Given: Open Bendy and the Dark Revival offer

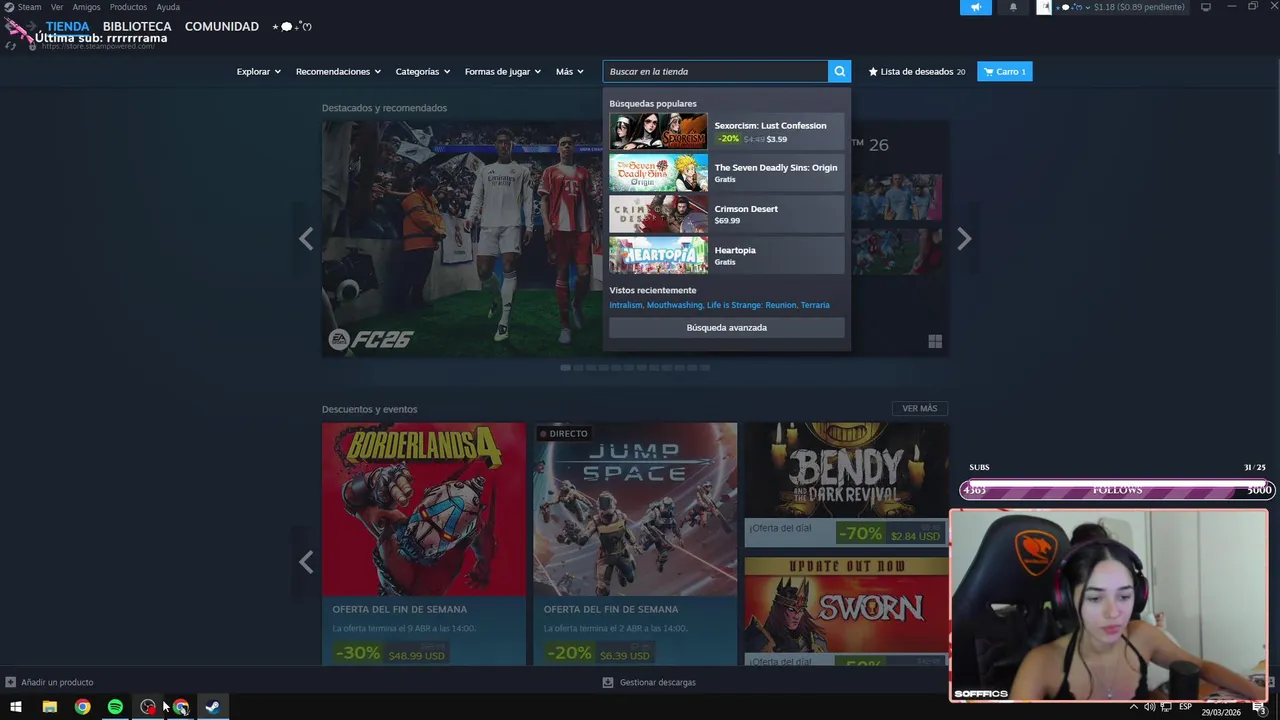Looking at the screenshot, I should point(846,485).
